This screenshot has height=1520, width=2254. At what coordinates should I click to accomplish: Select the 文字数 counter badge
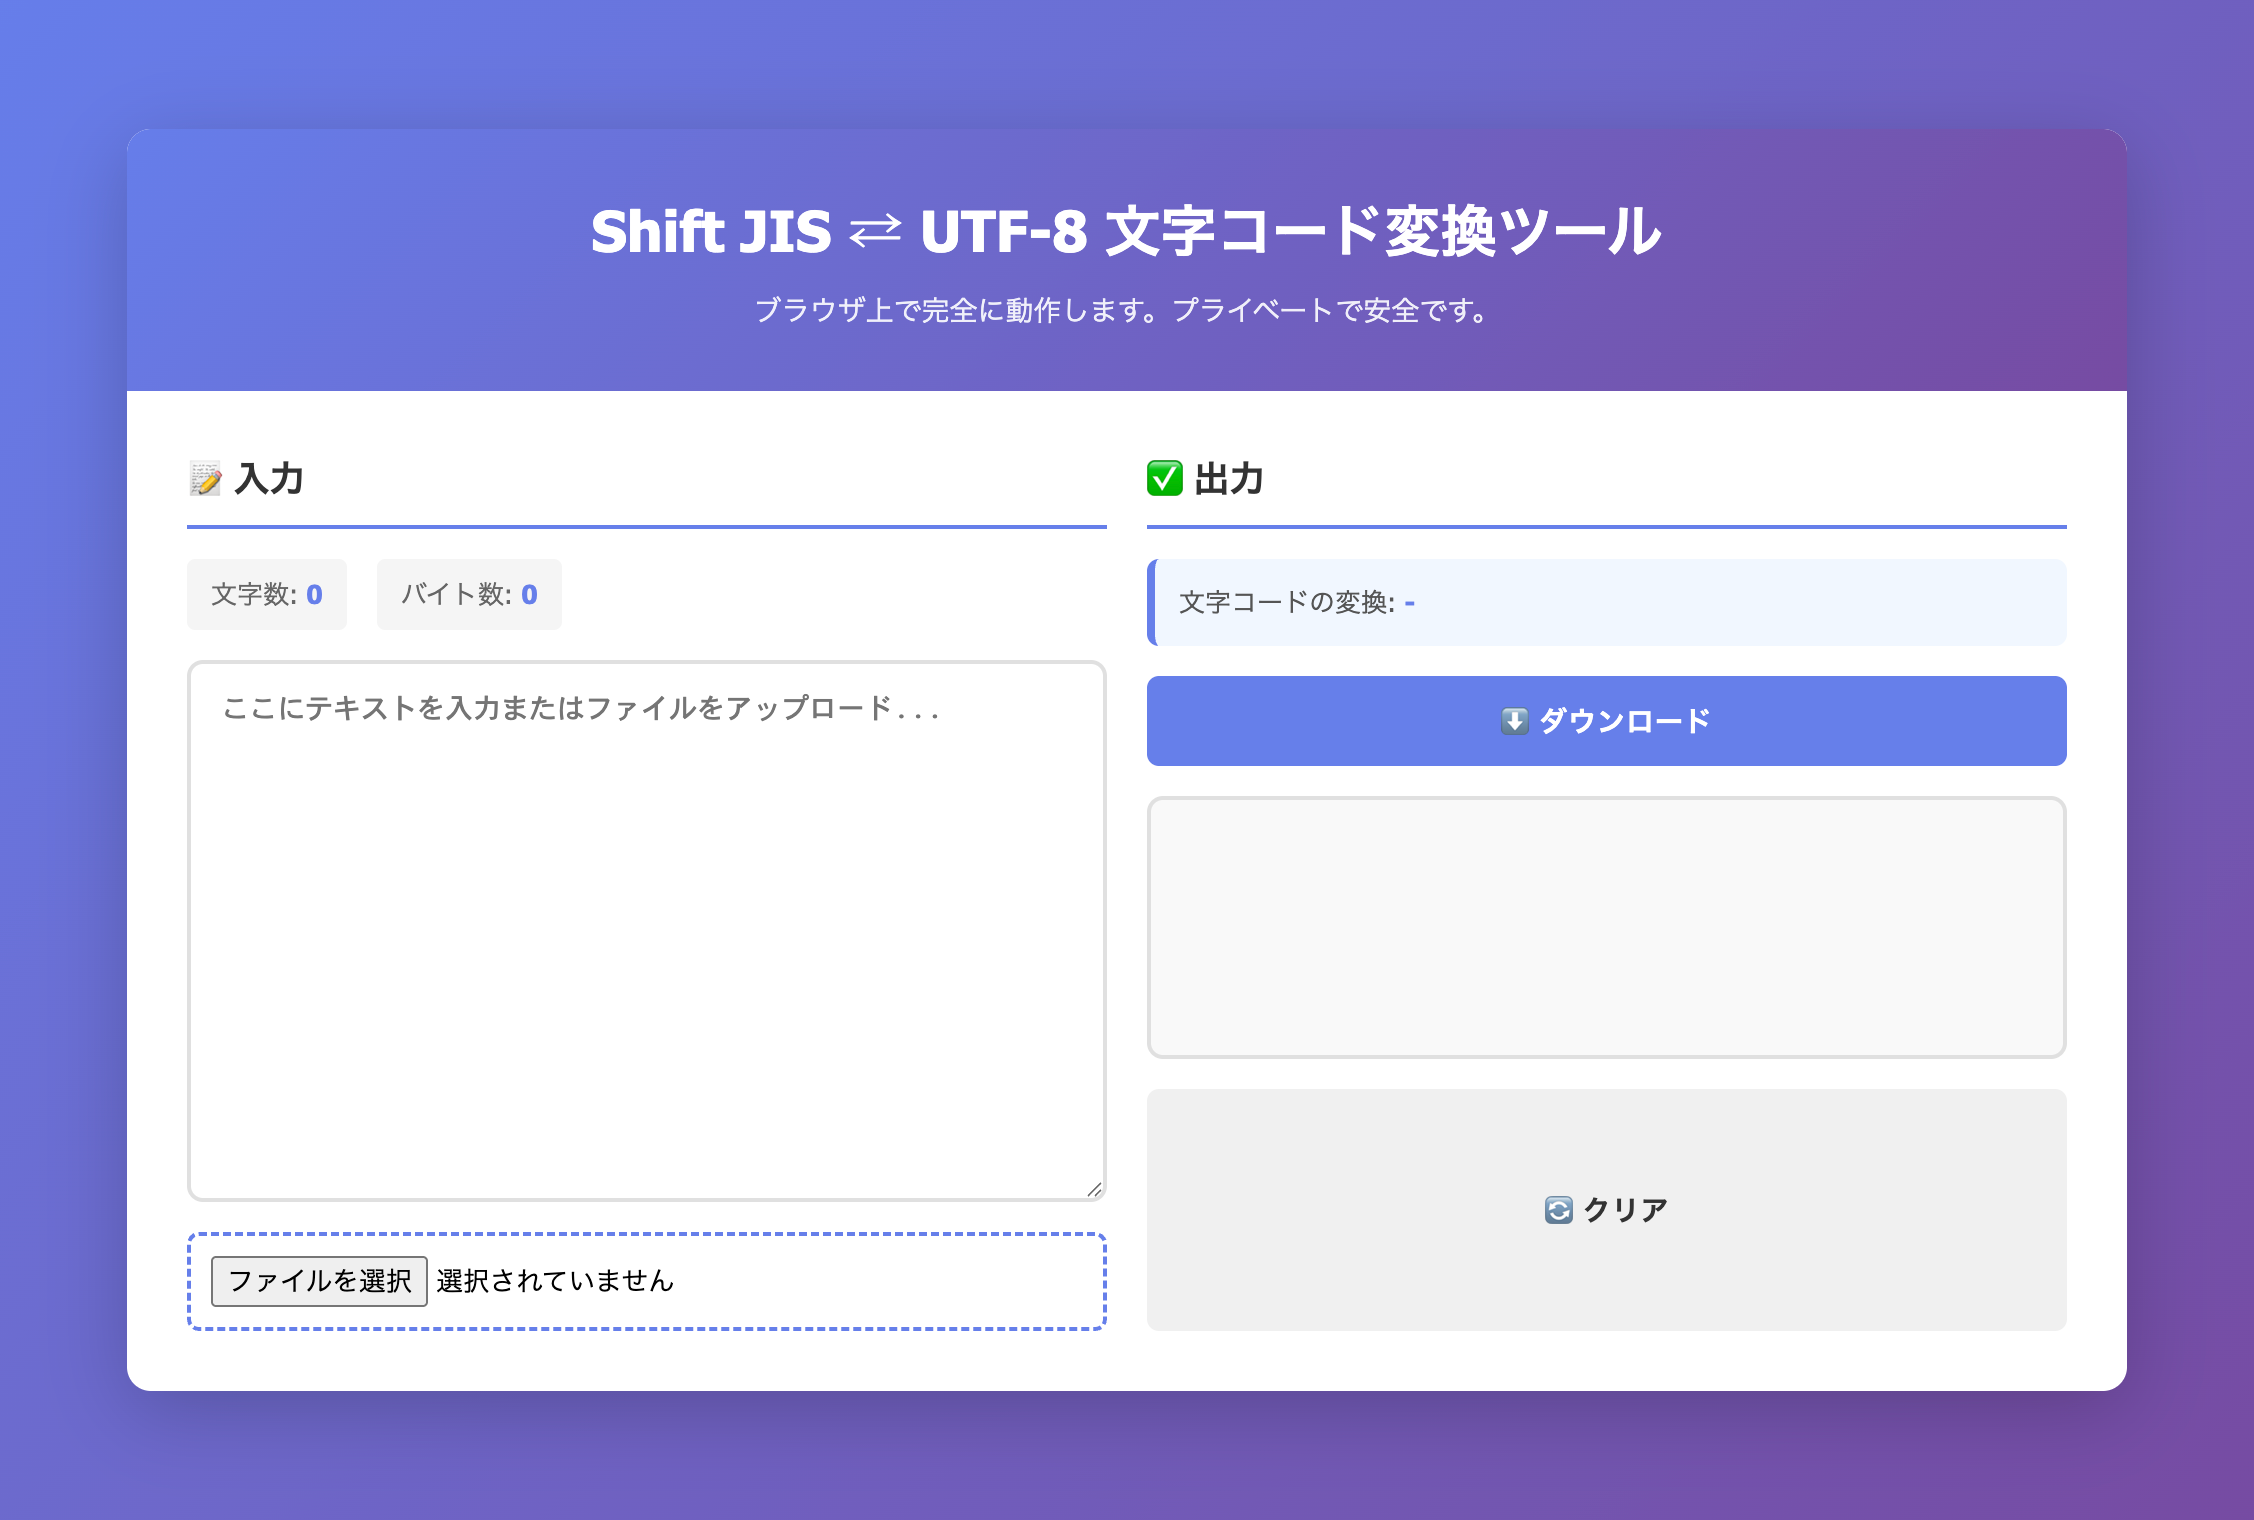(x=266, y=594)
